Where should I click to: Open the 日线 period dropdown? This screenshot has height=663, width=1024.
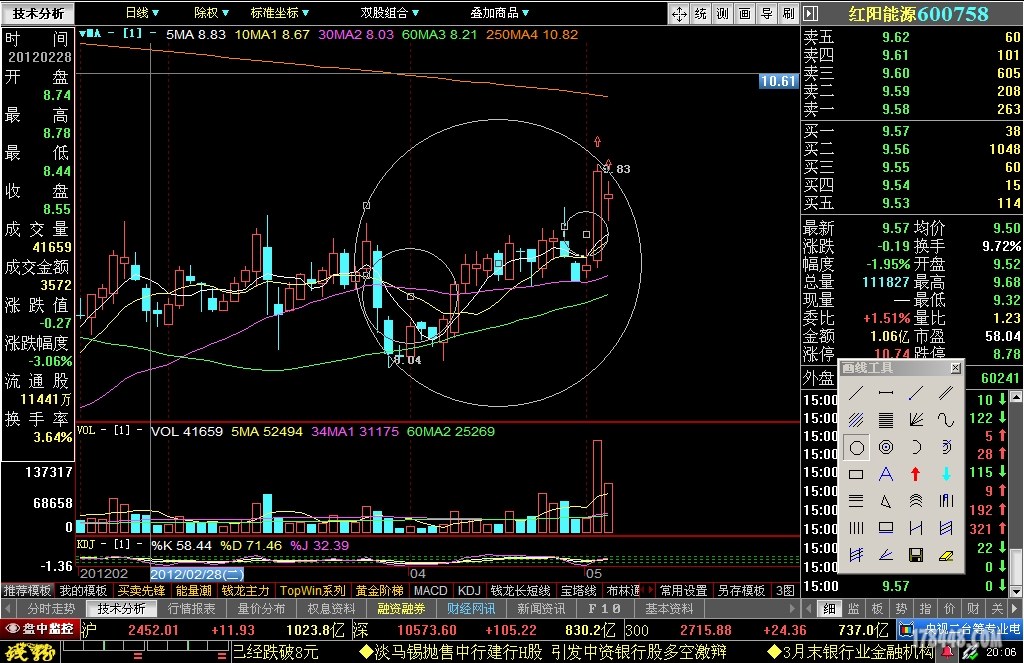(142, 13)
